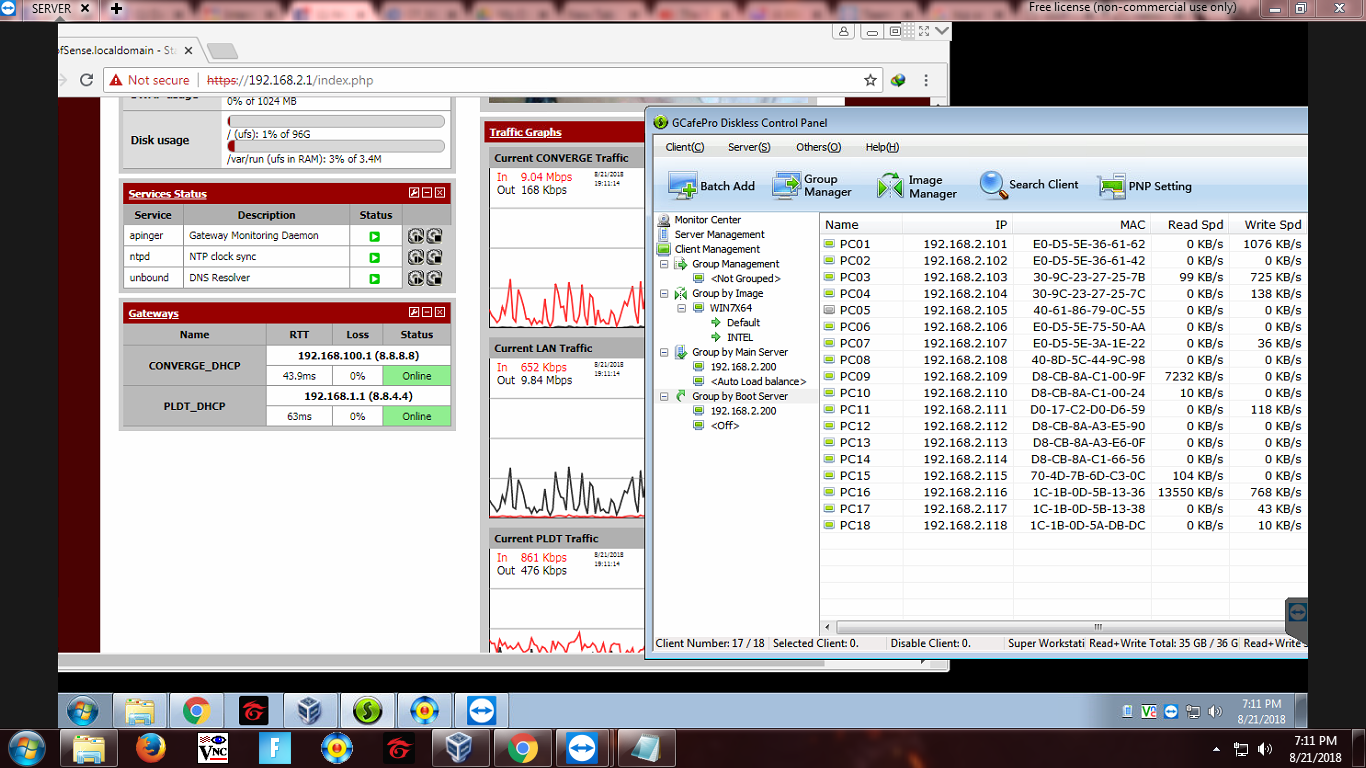Click Services Status widget wrench icon

414,193
